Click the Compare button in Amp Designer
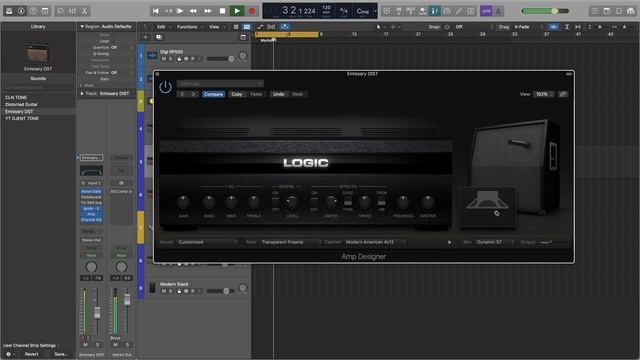The height and width of the screenshot is (360, 640). [x=213, y=94]
